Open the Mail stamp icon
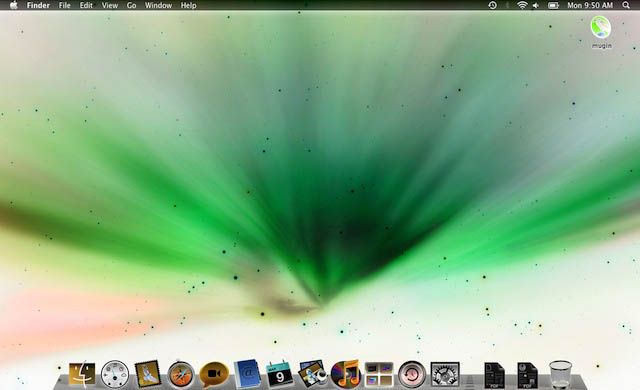The height and width of the screenshot is (390, 640). [148, 373]
